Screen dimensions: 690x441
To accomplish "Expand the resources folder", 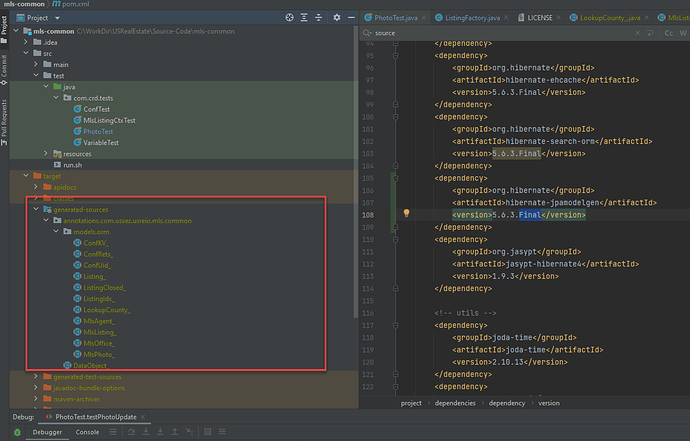I will (x=46, y=154).
